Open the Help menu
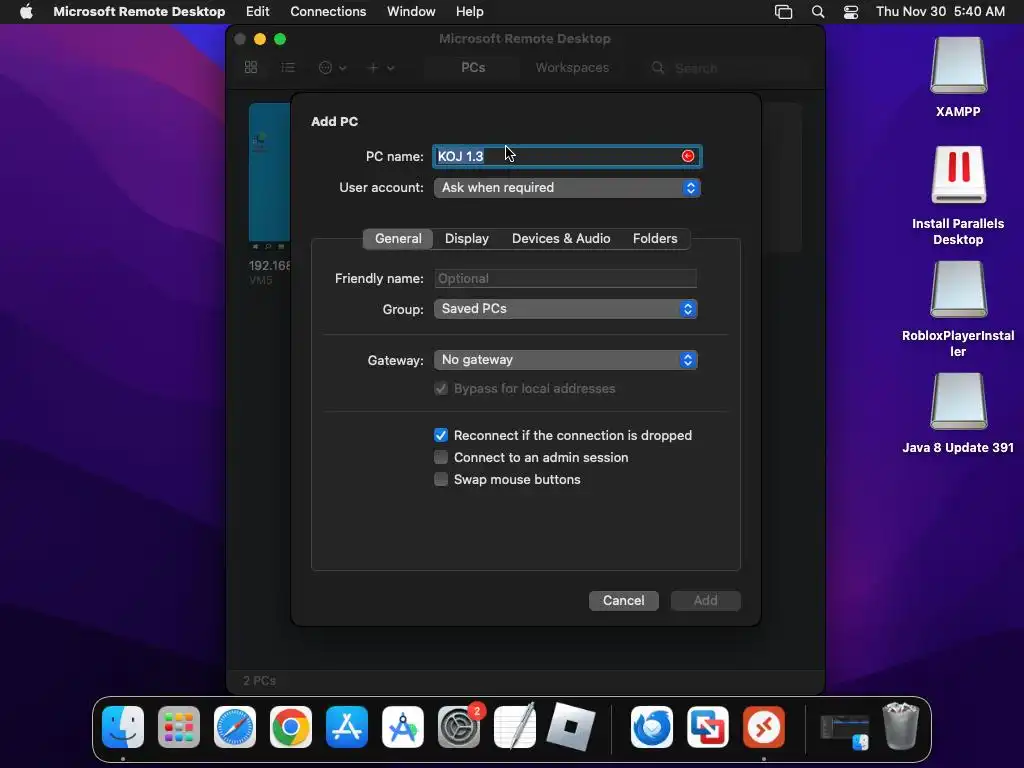The height and width of the screenshot is (768, 1024). pyautogui.click(x=470, y=12)
